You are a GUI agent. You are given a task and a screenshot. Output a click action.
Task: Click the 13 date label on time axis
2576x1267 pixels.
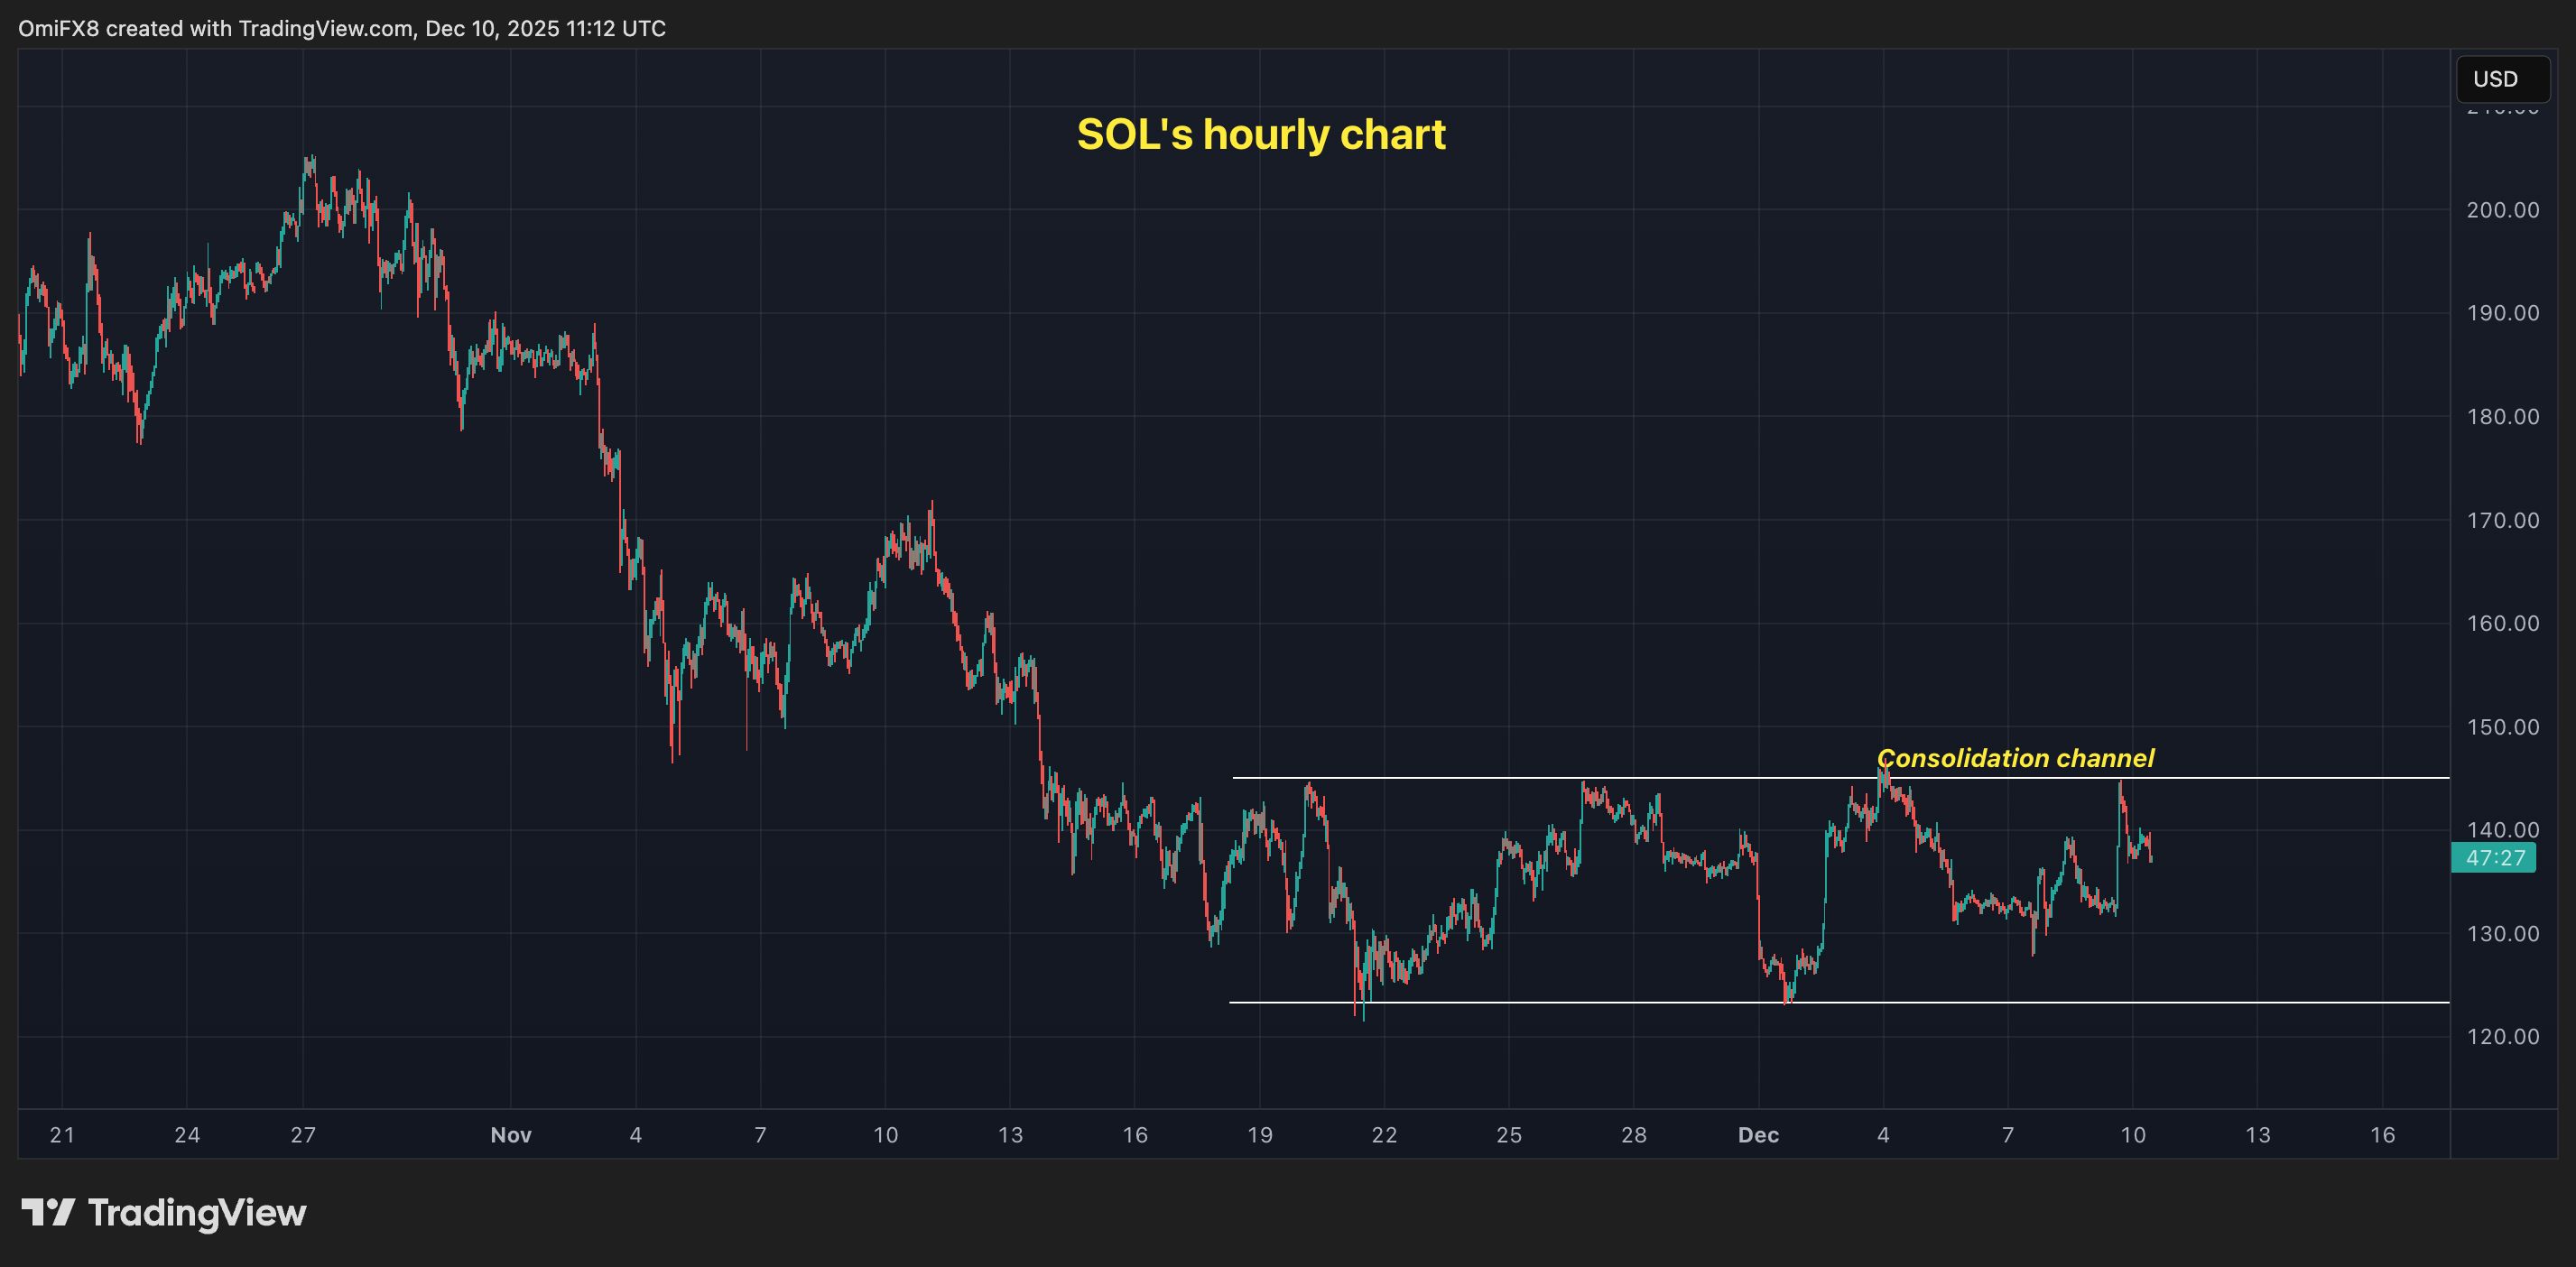coord(2257,1135)
